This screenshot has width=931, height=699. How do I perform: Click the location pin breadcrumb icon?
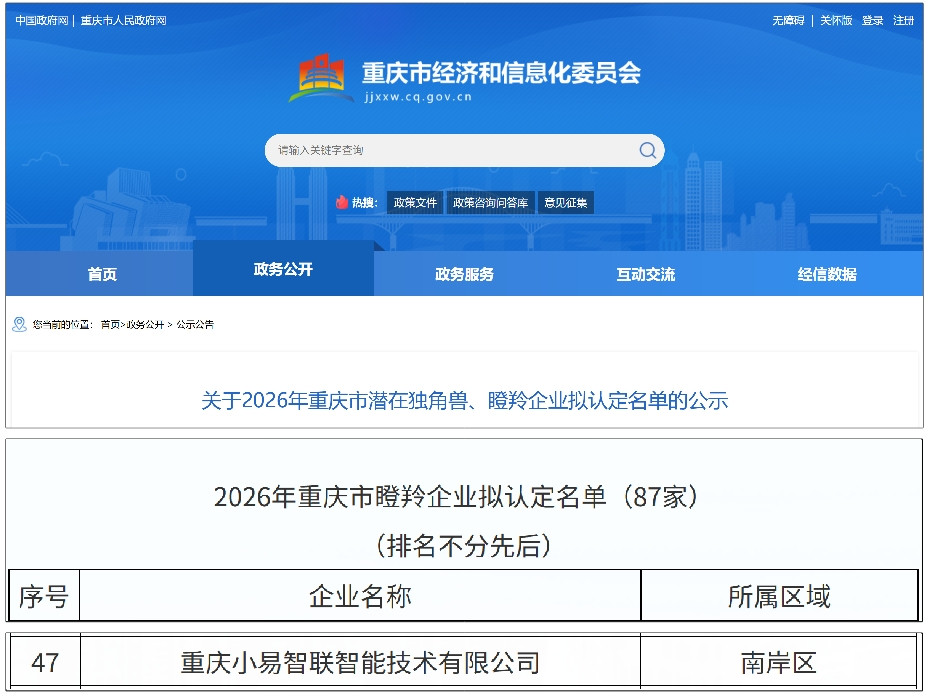click(x=20, y=324)
